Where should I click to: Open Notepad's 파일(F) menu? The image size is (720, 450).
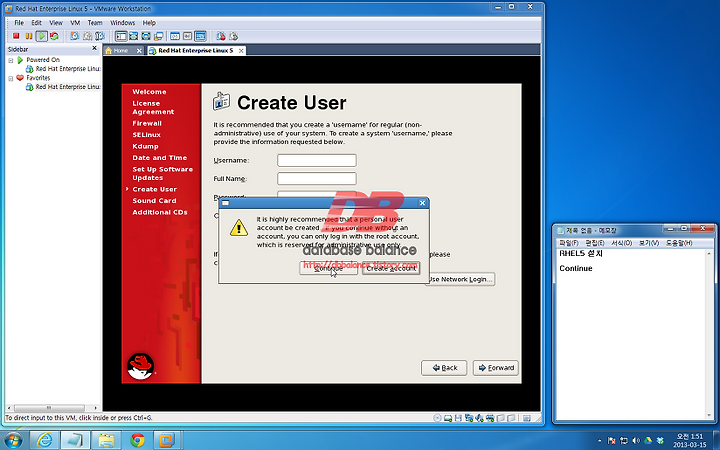click(x=569, y=243)
